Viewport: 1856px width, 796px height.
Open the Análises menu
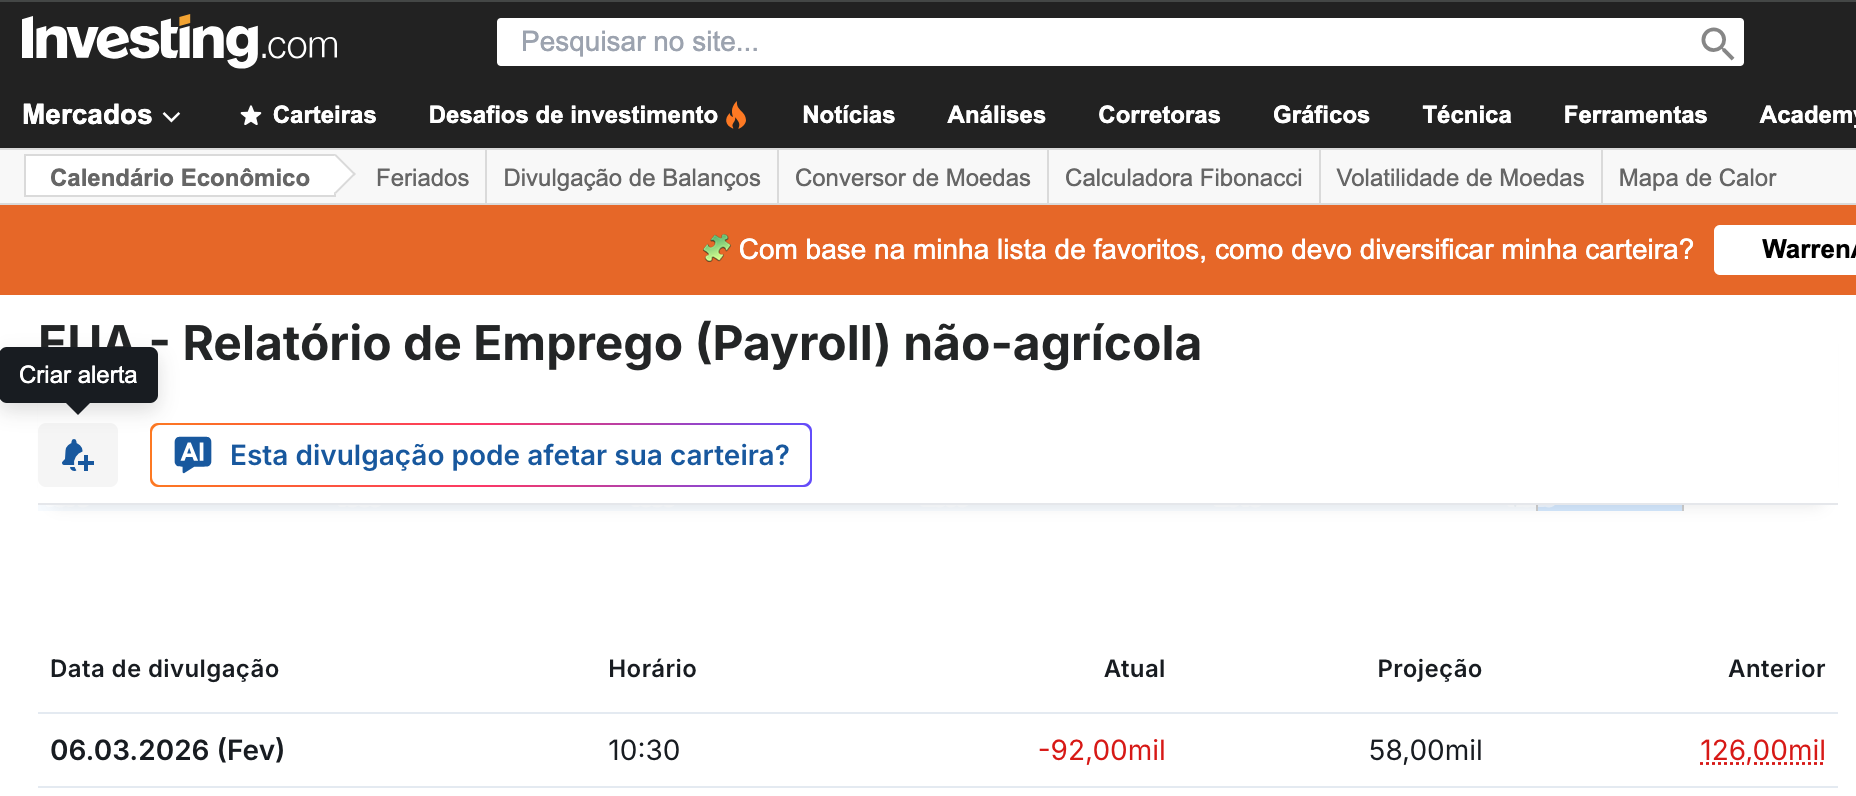[x=996, y=115]
